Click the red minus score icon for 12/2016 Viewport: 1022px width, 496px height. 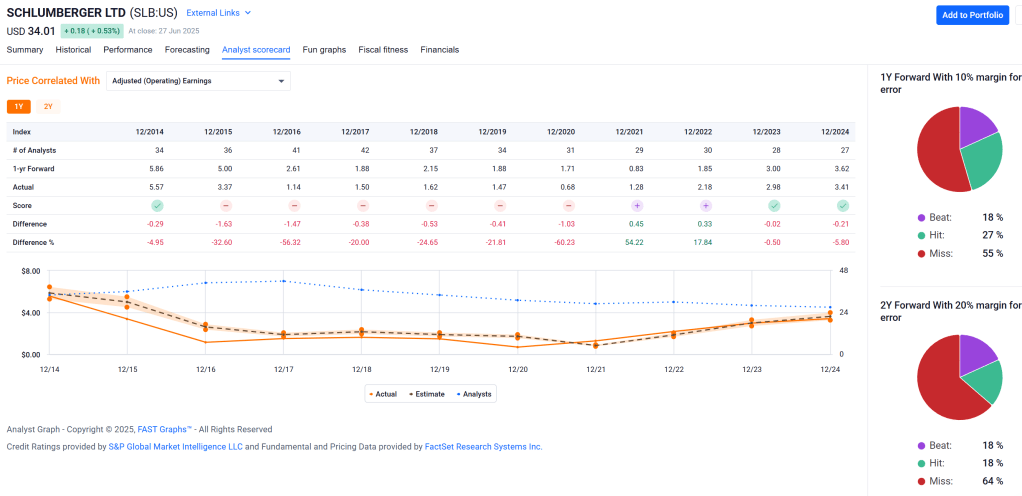[295, 205]
